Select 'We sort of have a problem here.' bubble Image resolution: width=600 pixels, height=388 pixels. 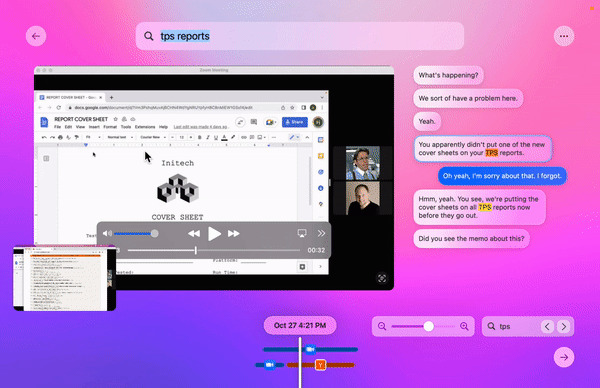click(x=468, y=98)
